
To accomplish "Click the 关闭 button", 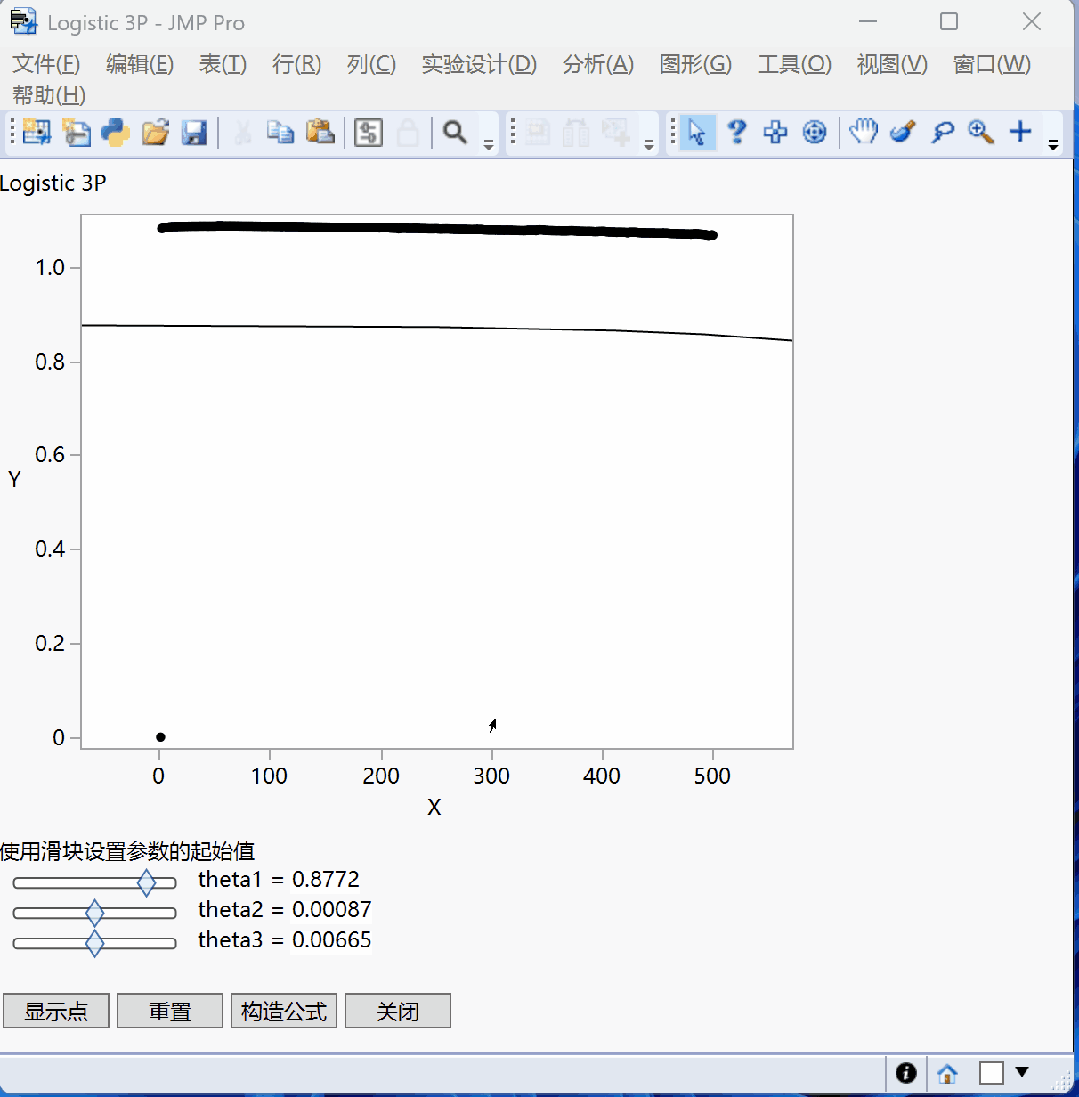I will coord(398,1011).
